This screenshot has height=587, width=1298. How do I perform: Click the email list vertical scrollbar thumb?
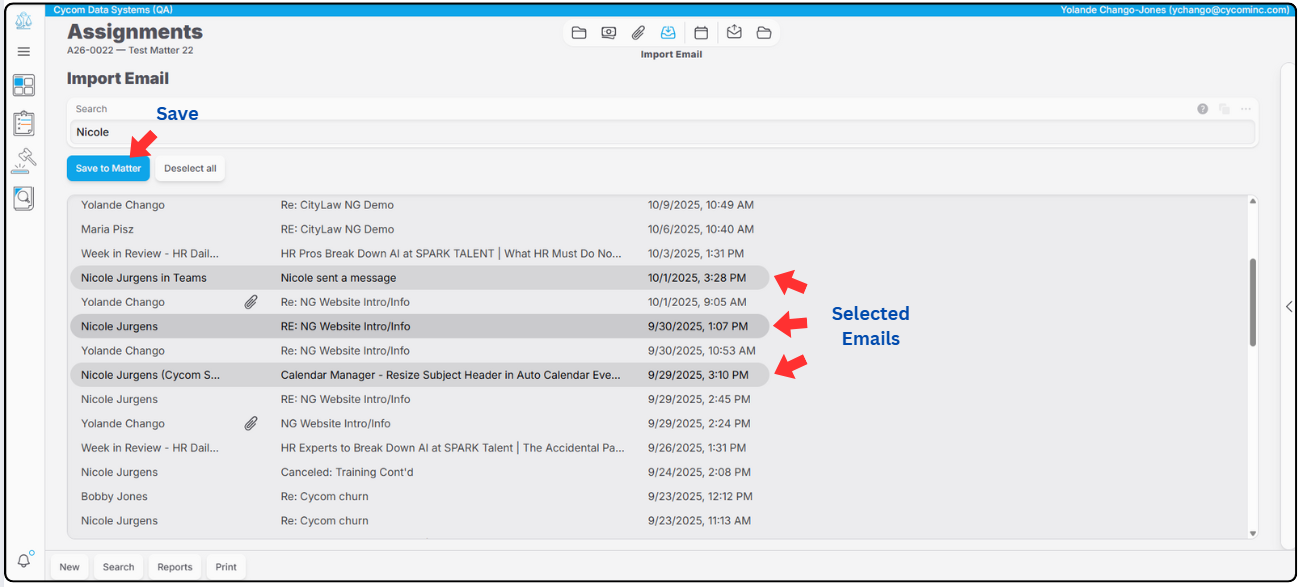[1253, 303]
